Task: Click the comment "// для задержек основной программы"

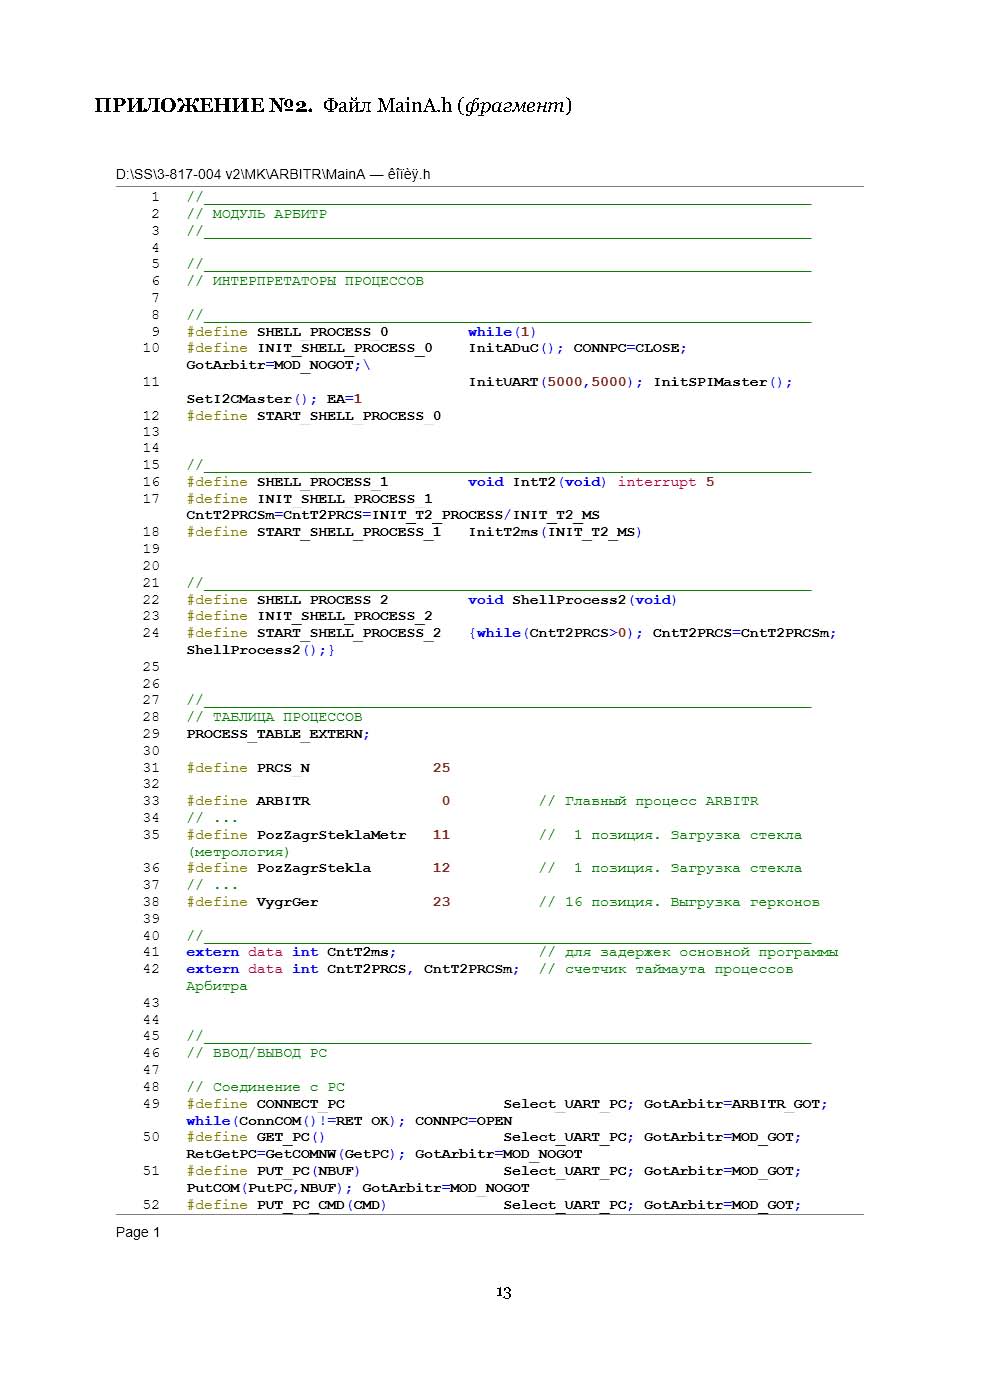Action: pyautogui.click(x=689, y=952)
